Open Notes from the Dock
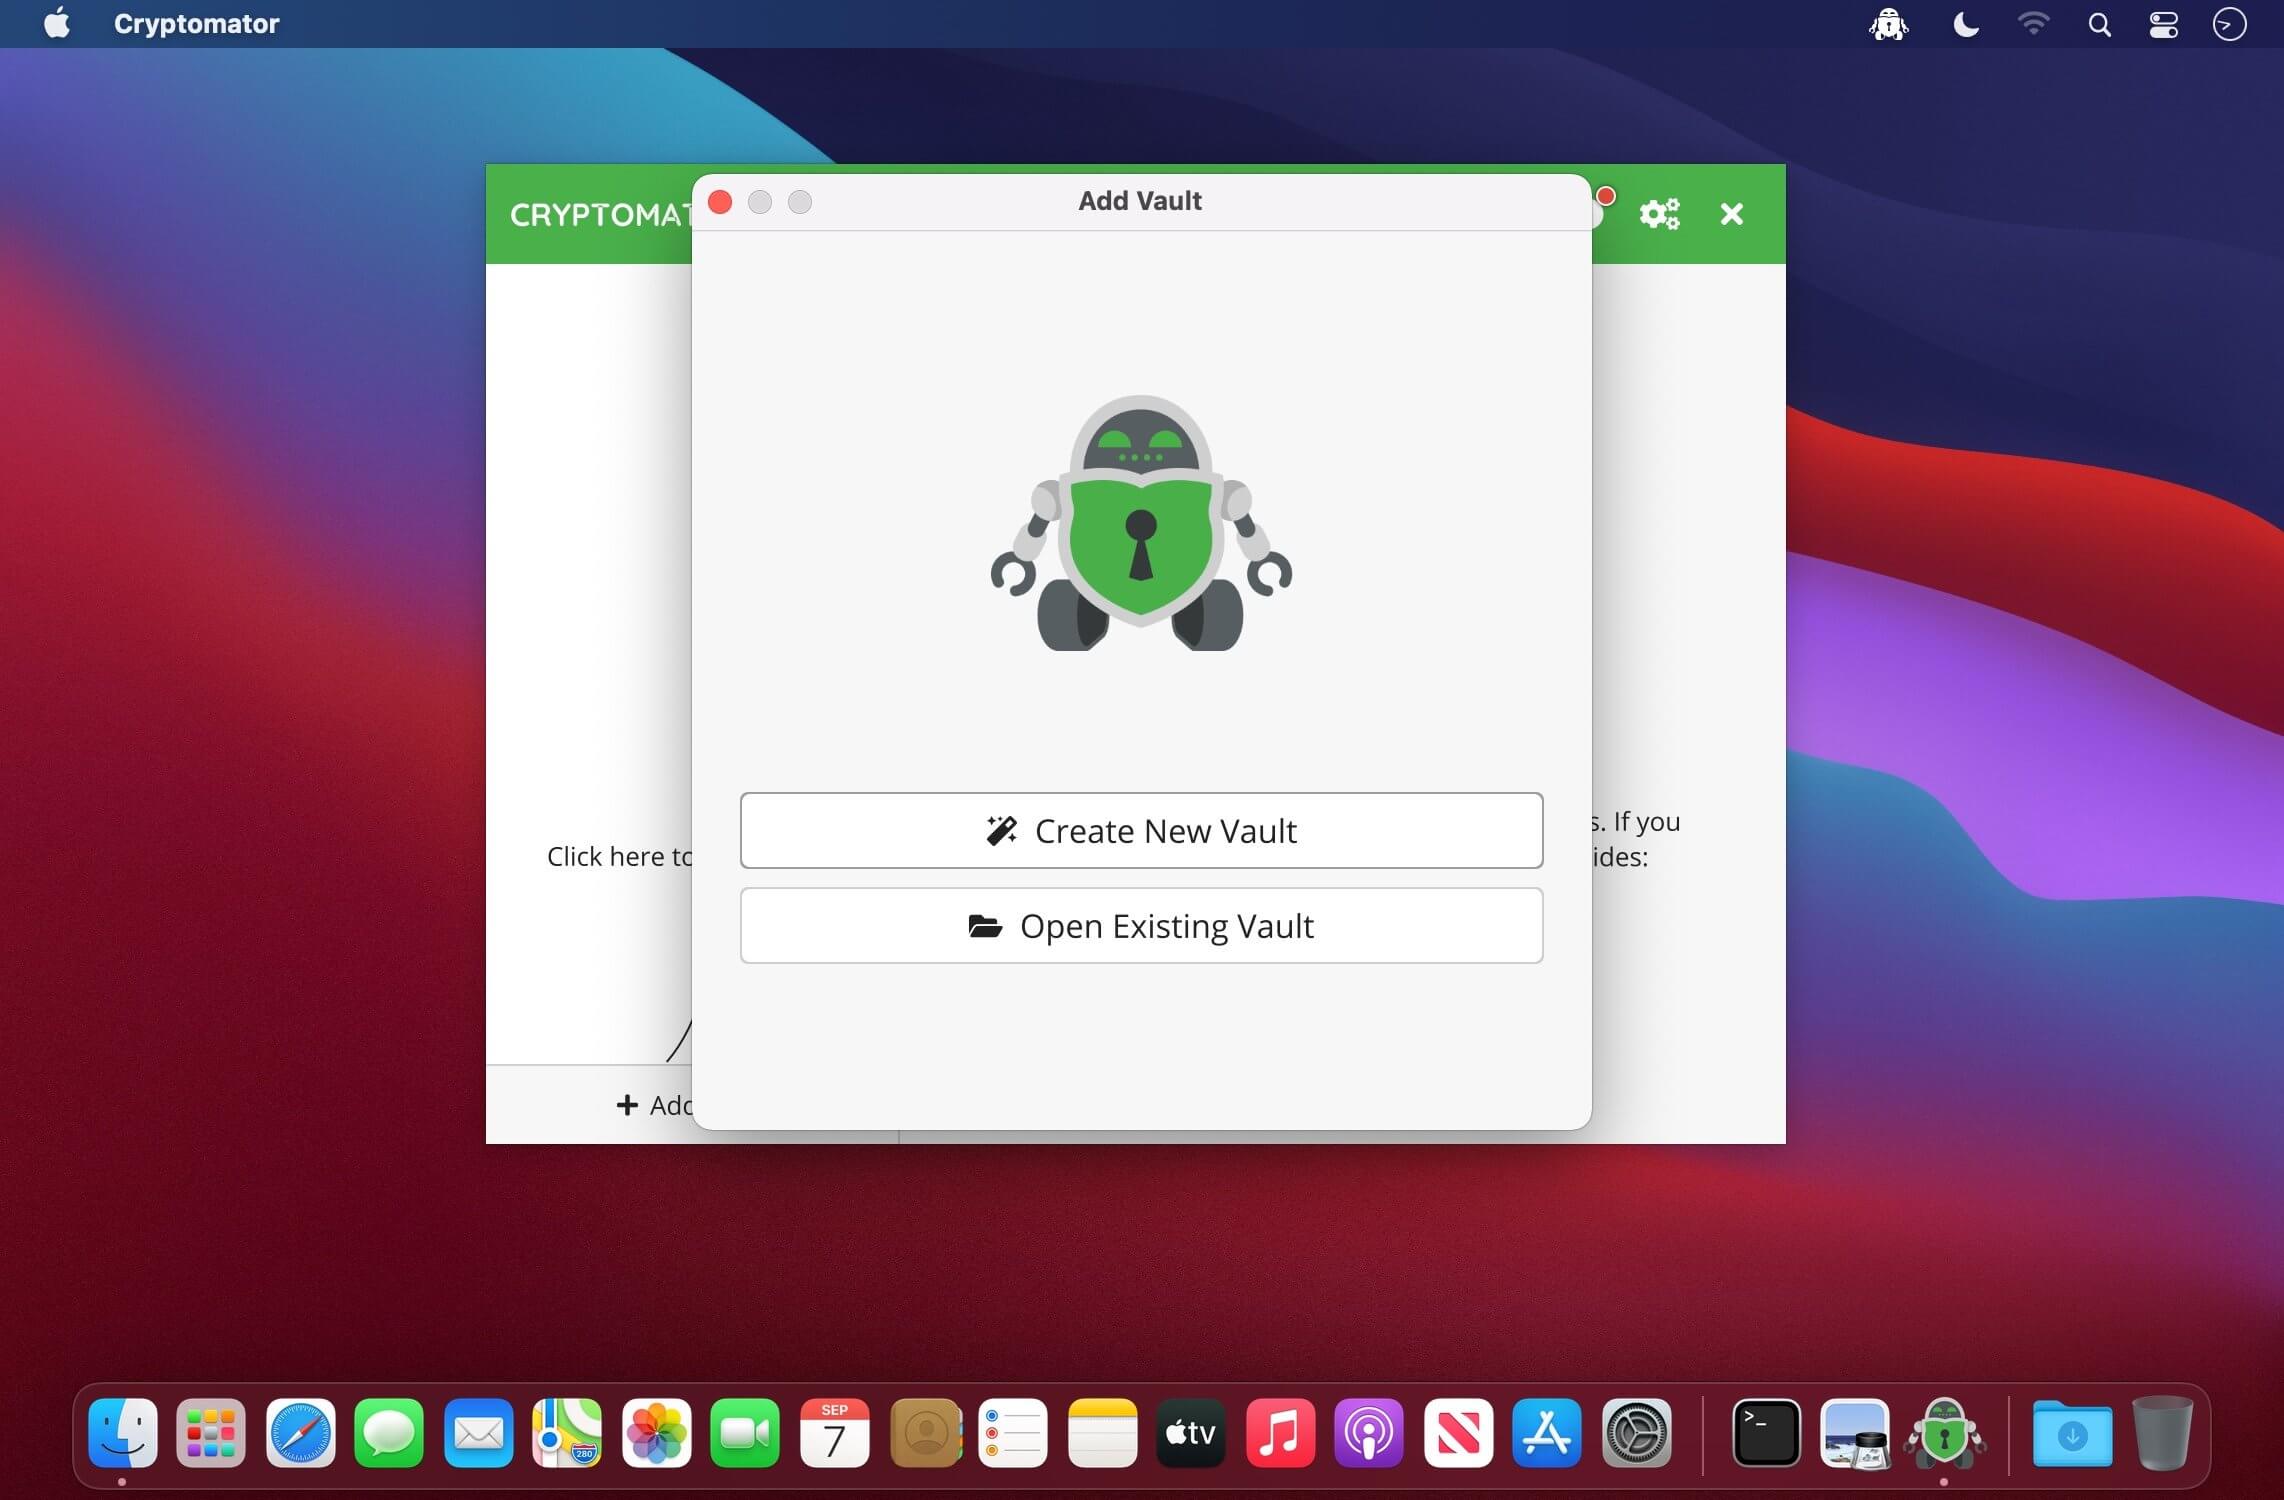This screenshot has height=1500, width=2284. (x=1102, y=1432)
